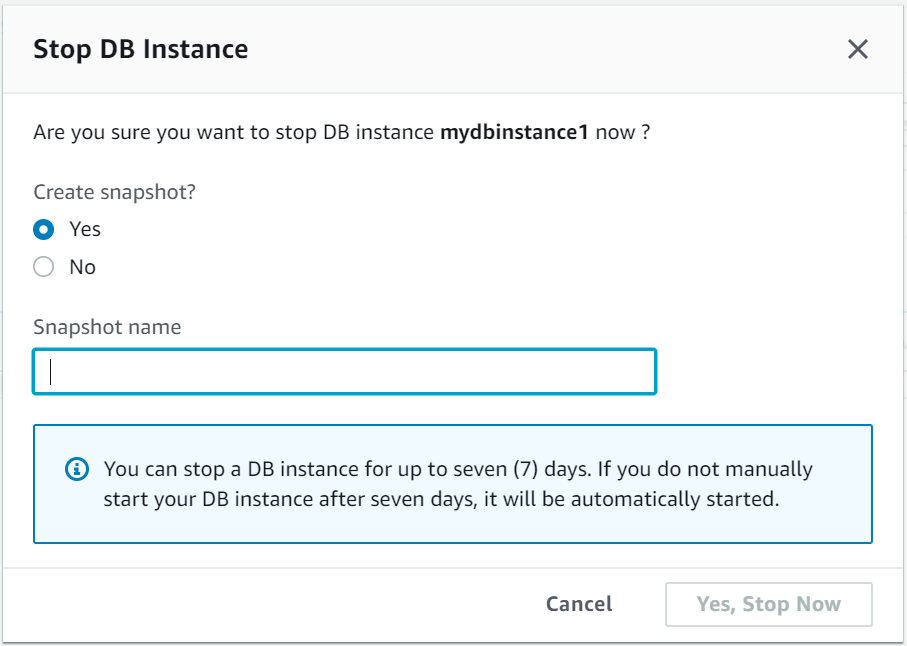Click the "No" radio option label

tap(83, 267)
